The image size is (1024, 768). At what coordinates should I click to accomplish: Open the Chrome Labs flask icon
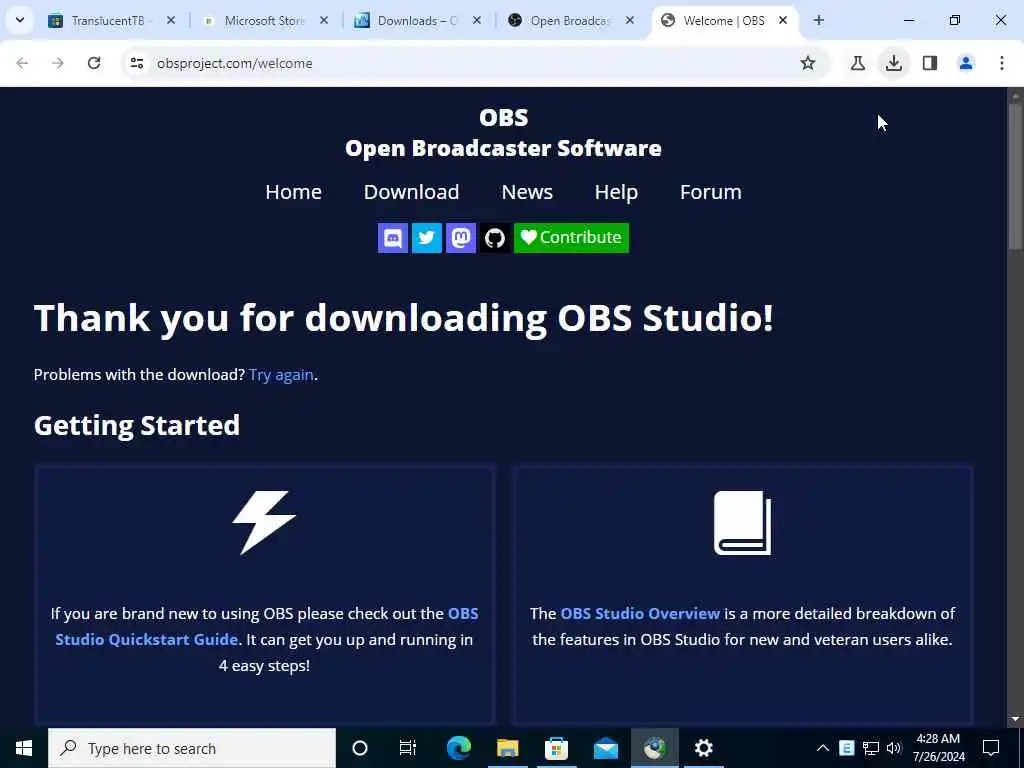point(858,63)
